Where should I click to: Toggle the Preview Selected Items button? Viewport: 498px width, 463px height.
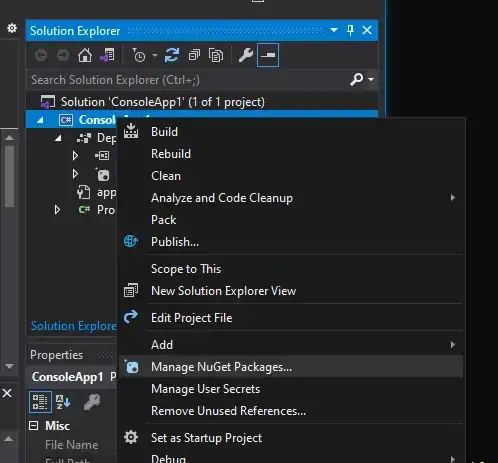(x=268, y=55)
